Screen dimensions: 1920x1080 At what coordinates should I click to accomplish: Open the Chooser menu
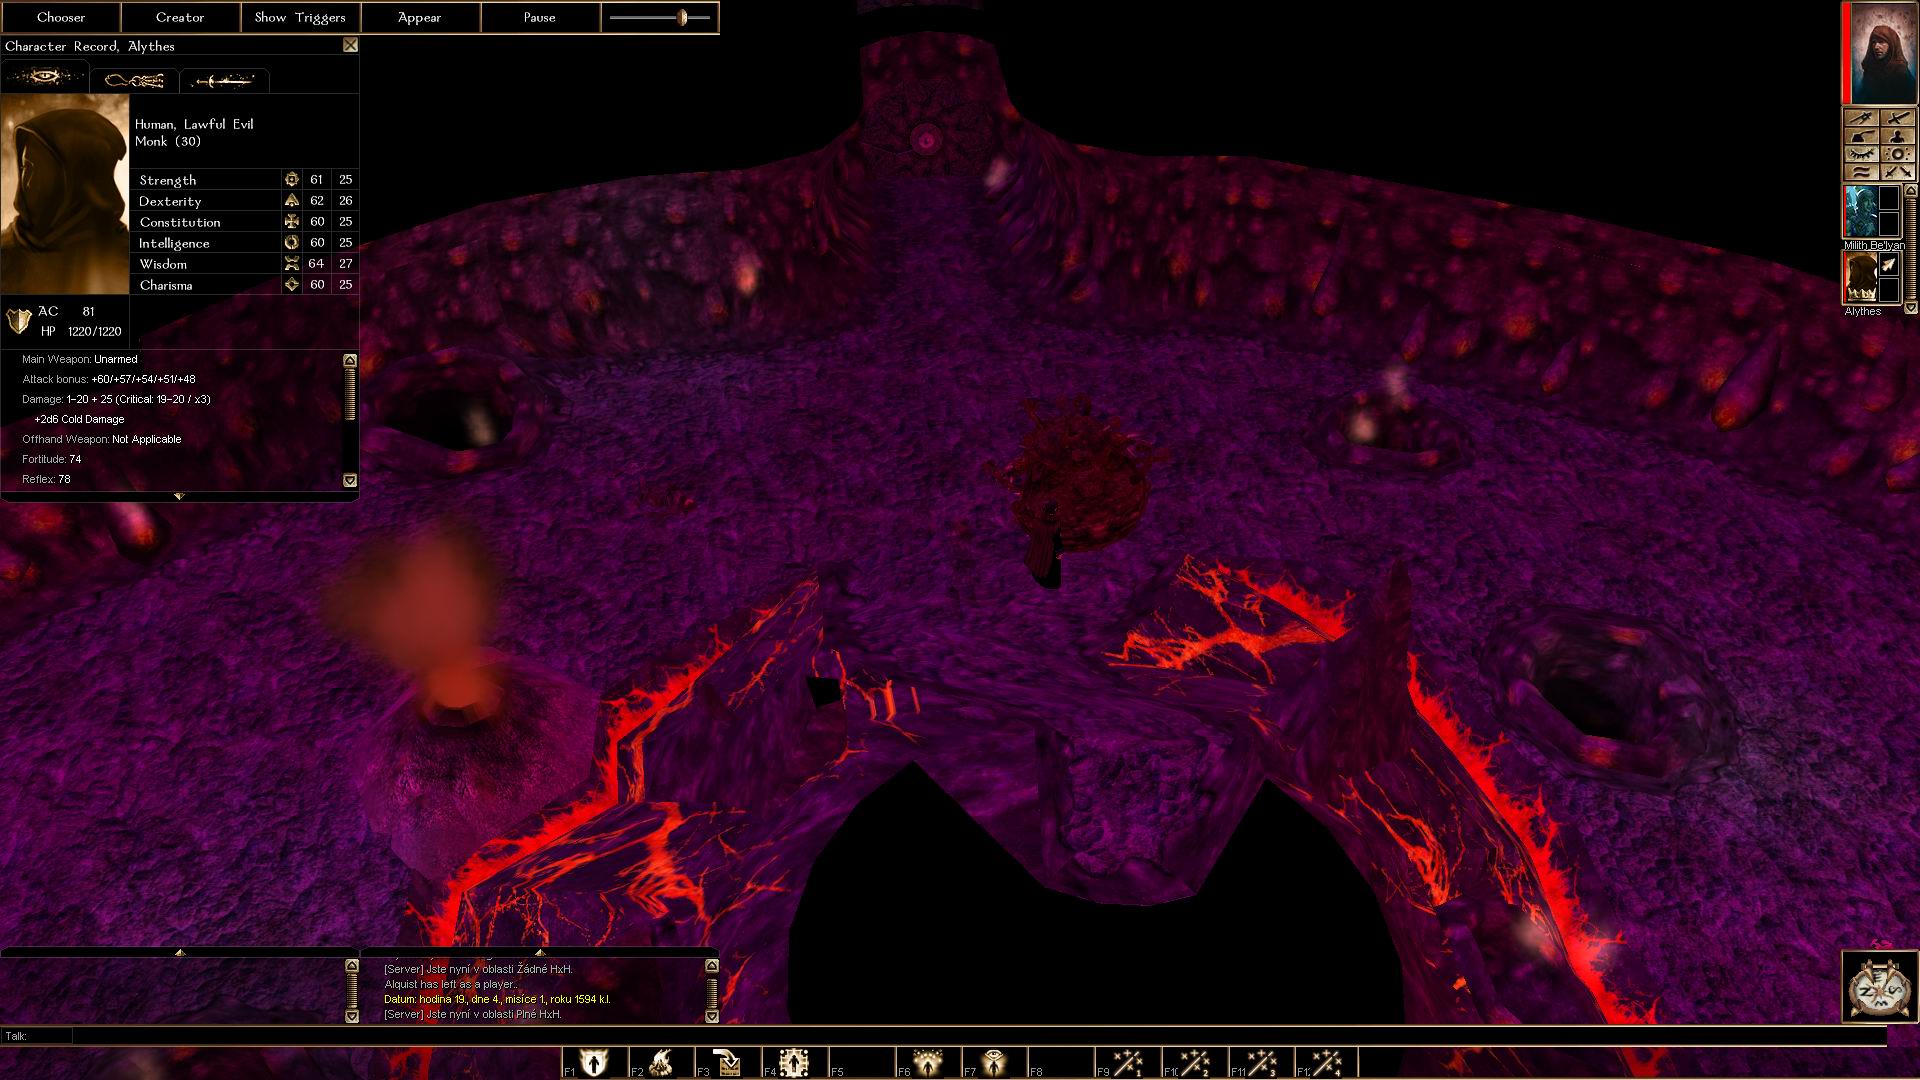61,17
